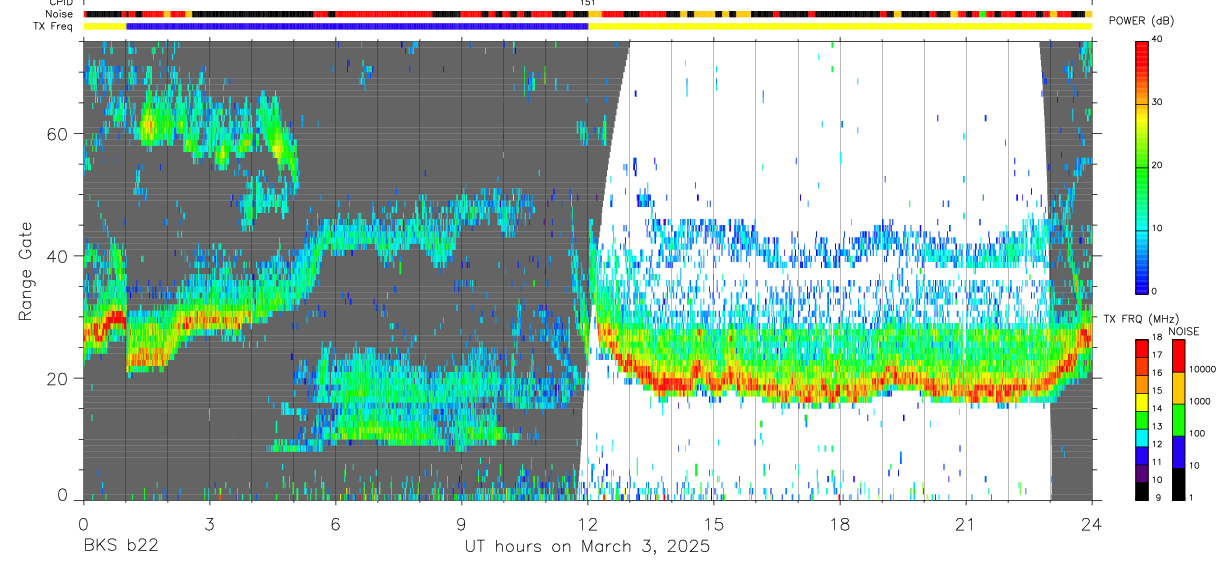Click the 9 tick on UT hours axis
Image resolution: width=1228 pixels, height=567 pixels.
click(x=461, y=524)
